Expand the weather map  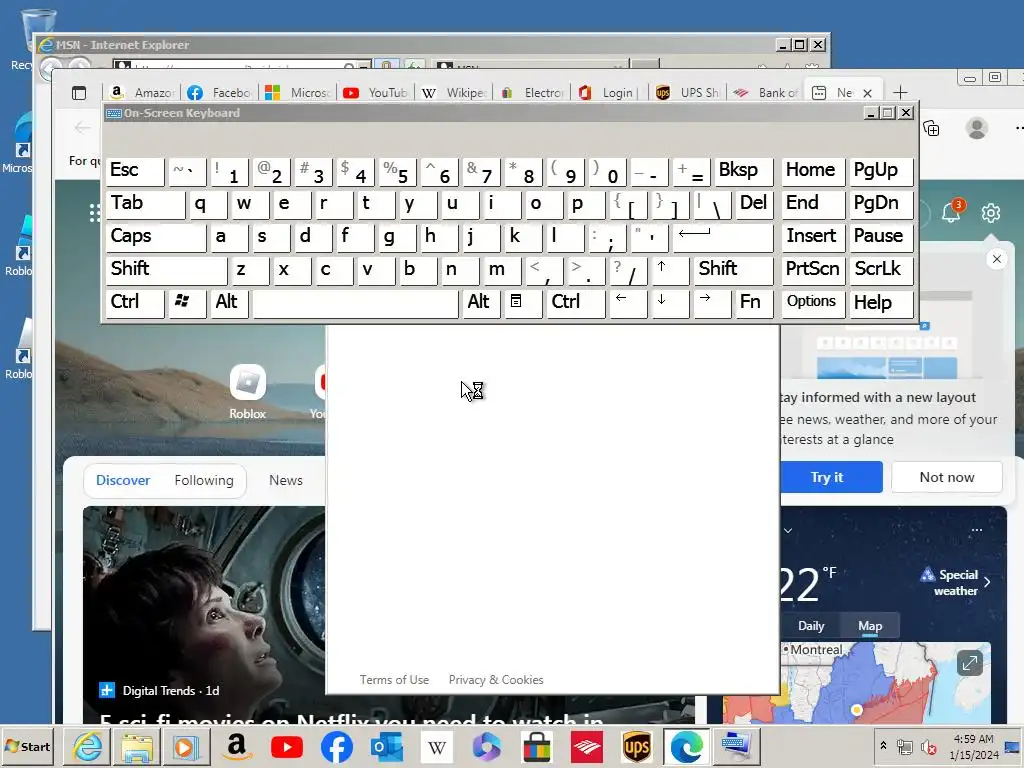click(970, 664)
